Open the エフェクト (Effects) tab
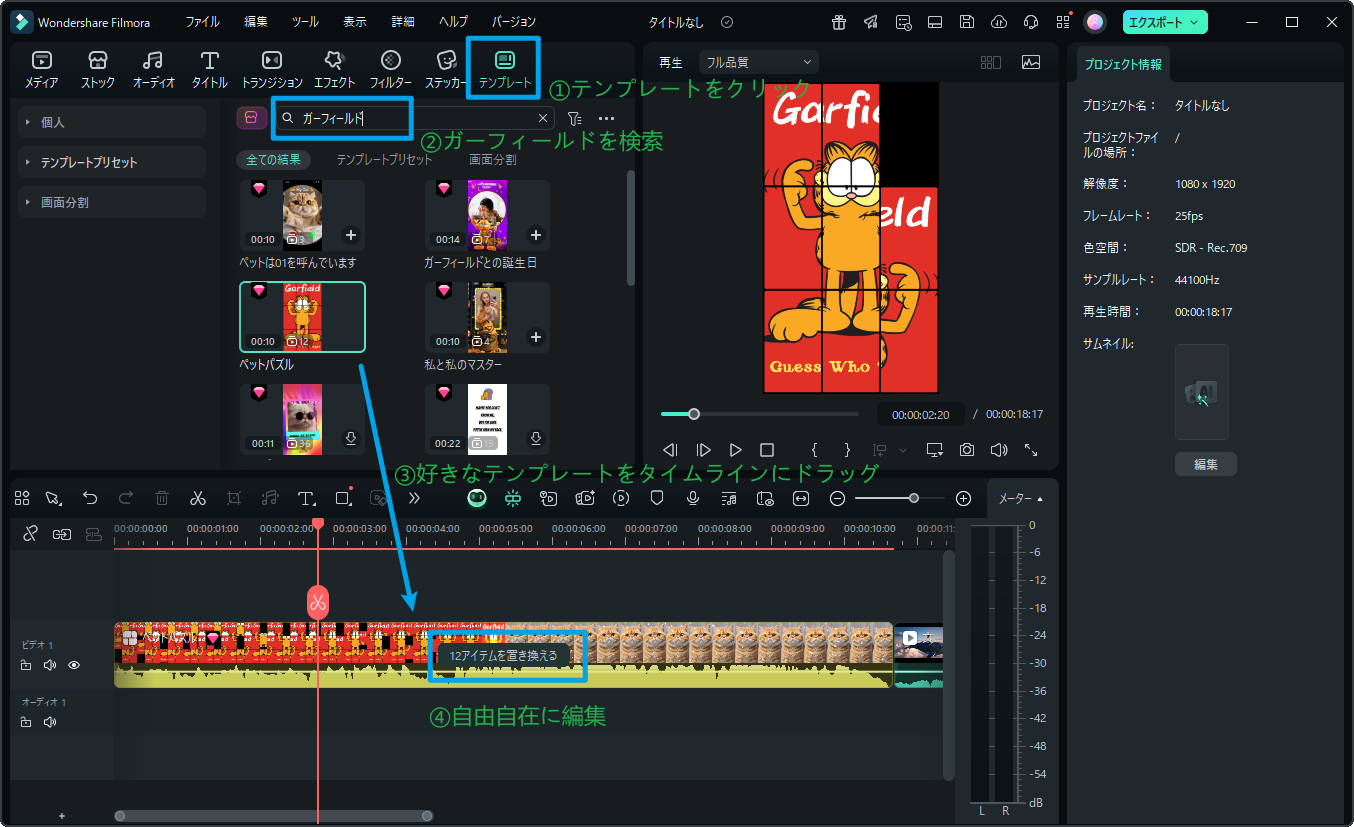This screenshot has width=1354, height=827. [335, 70]
